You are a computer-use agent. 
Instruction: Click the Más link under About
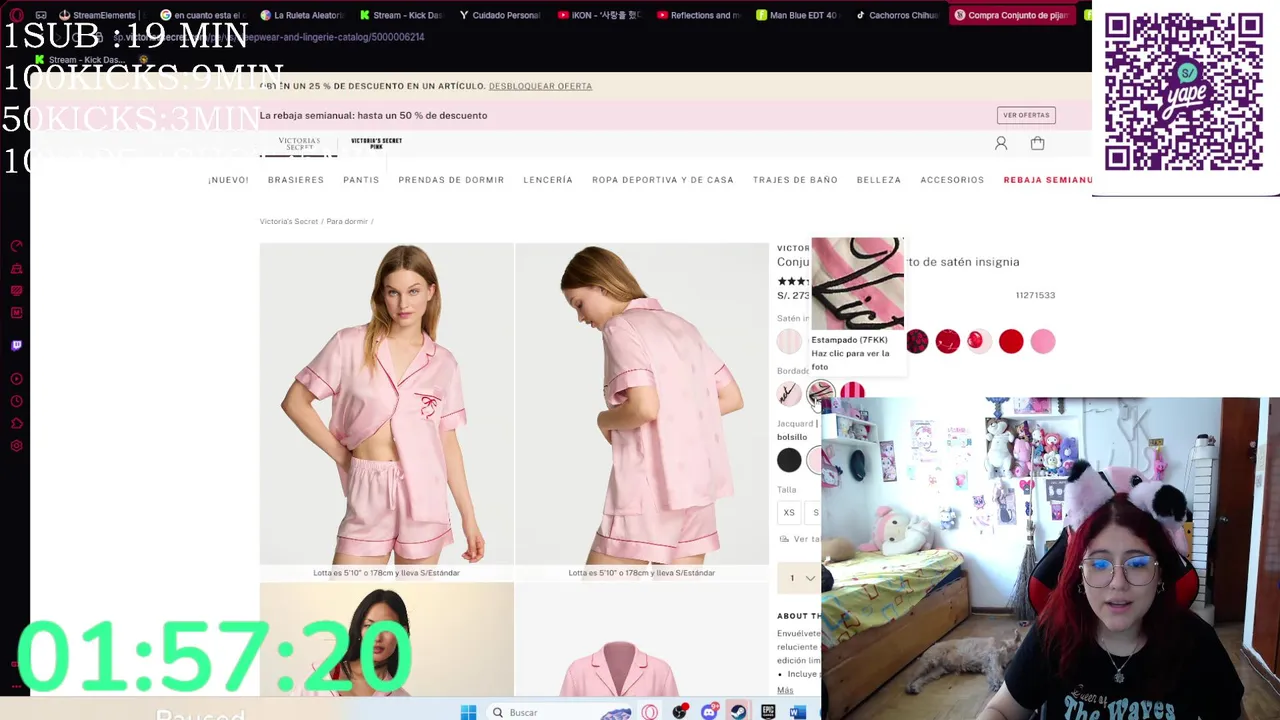pyautogui.click(x=785, y=690)
